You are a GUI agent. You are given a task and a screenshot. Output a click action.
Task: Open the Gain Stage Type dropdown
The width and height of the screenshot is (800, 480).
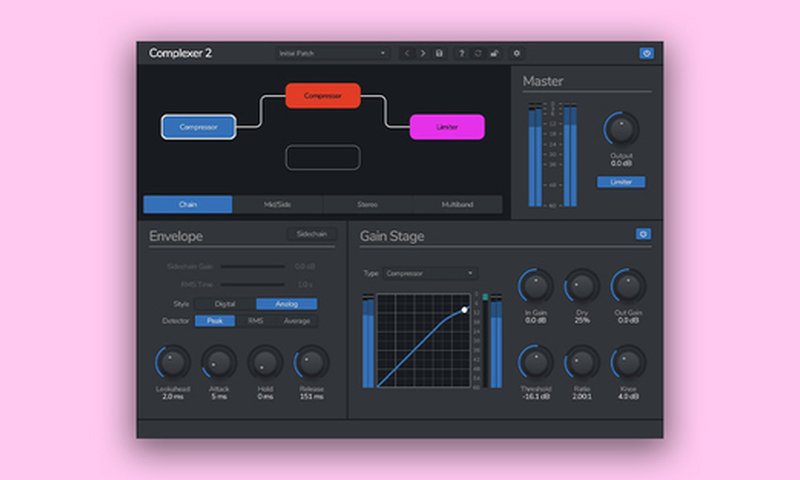coord(431,273)
